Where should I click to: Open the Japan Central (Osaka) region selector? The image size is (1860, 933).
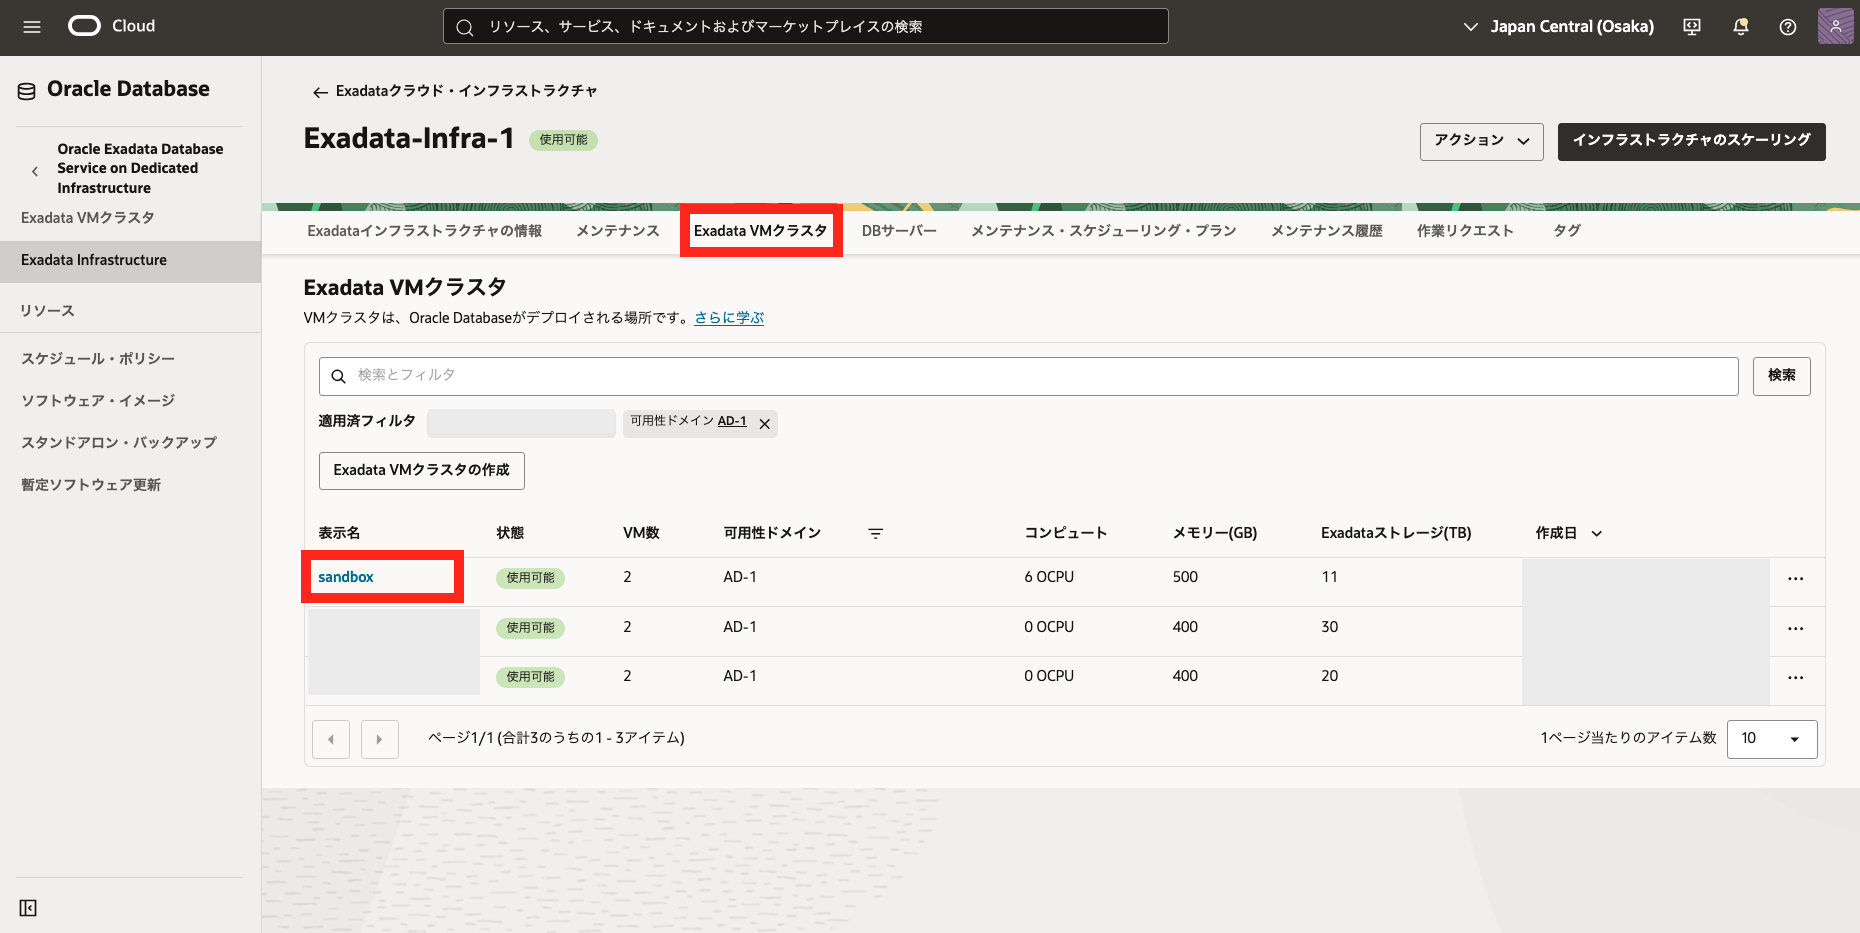[x=1558, y=27]
